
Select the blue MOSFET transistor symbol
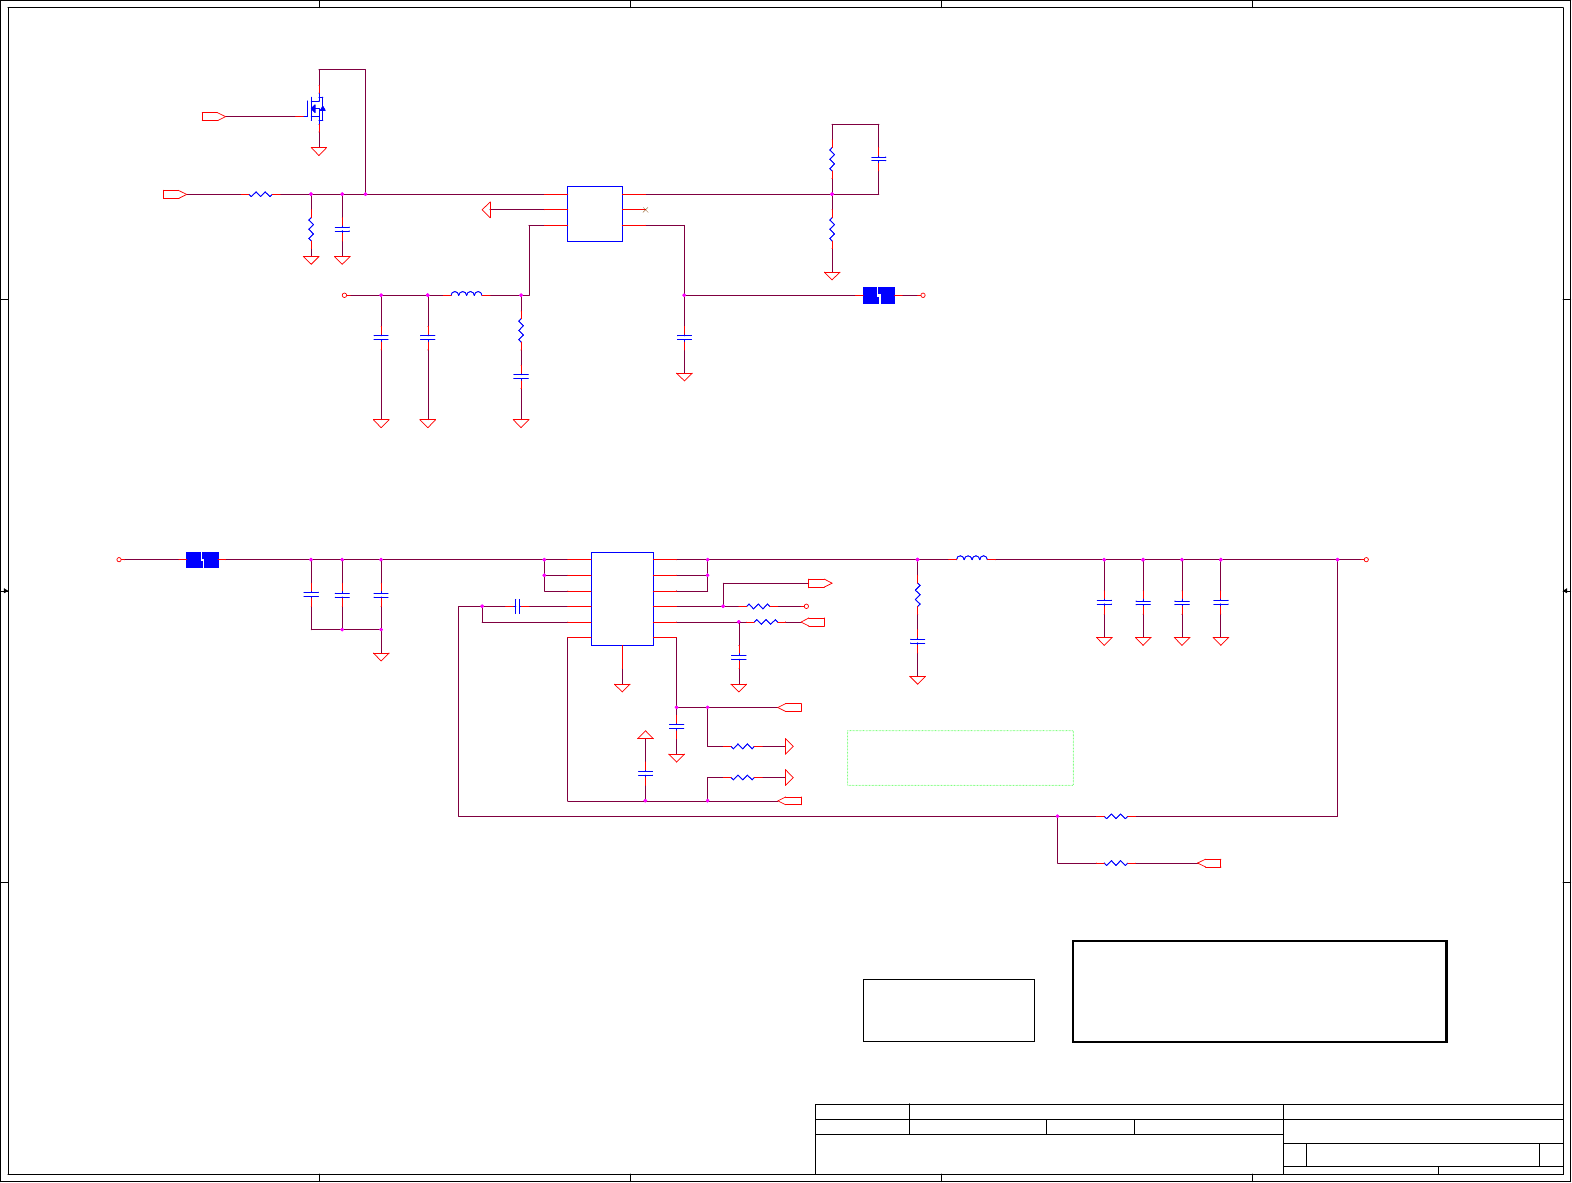(317, 108)
